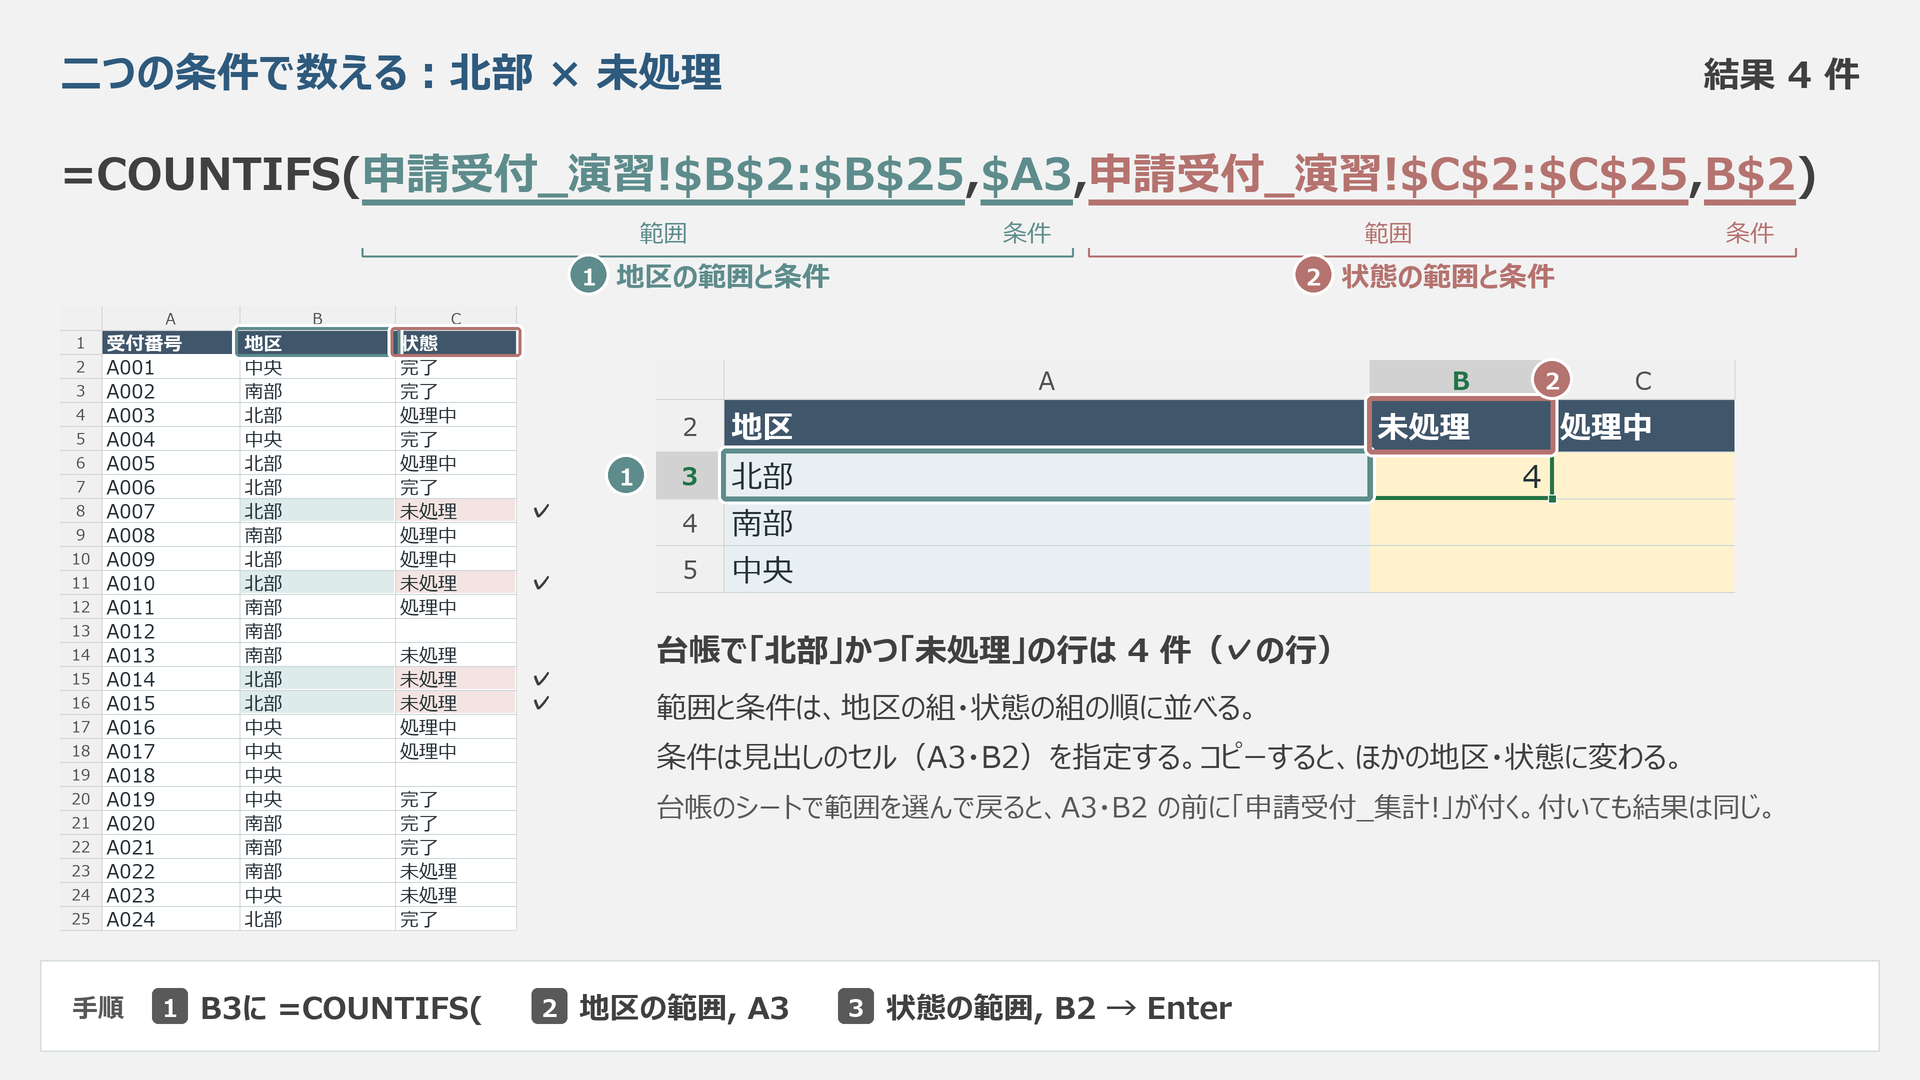1920x1080 pixels.
Task: Click the 手順 label in the footer
Action: (x=98, y=1008)
